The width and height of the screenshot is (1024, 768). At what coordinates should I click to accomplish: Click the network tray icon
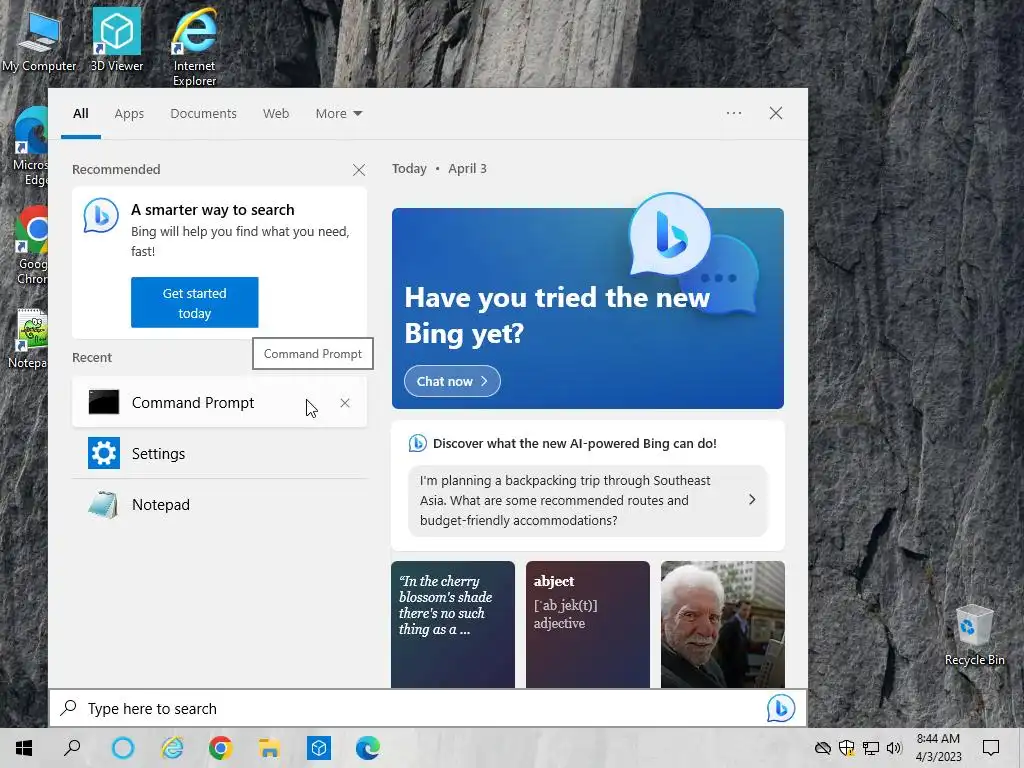pyautogui.click(x=871, y=748)
